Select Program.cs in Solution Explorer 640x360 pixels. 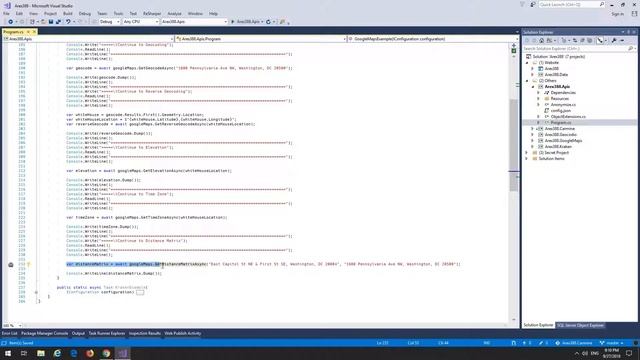coord(561,122)
